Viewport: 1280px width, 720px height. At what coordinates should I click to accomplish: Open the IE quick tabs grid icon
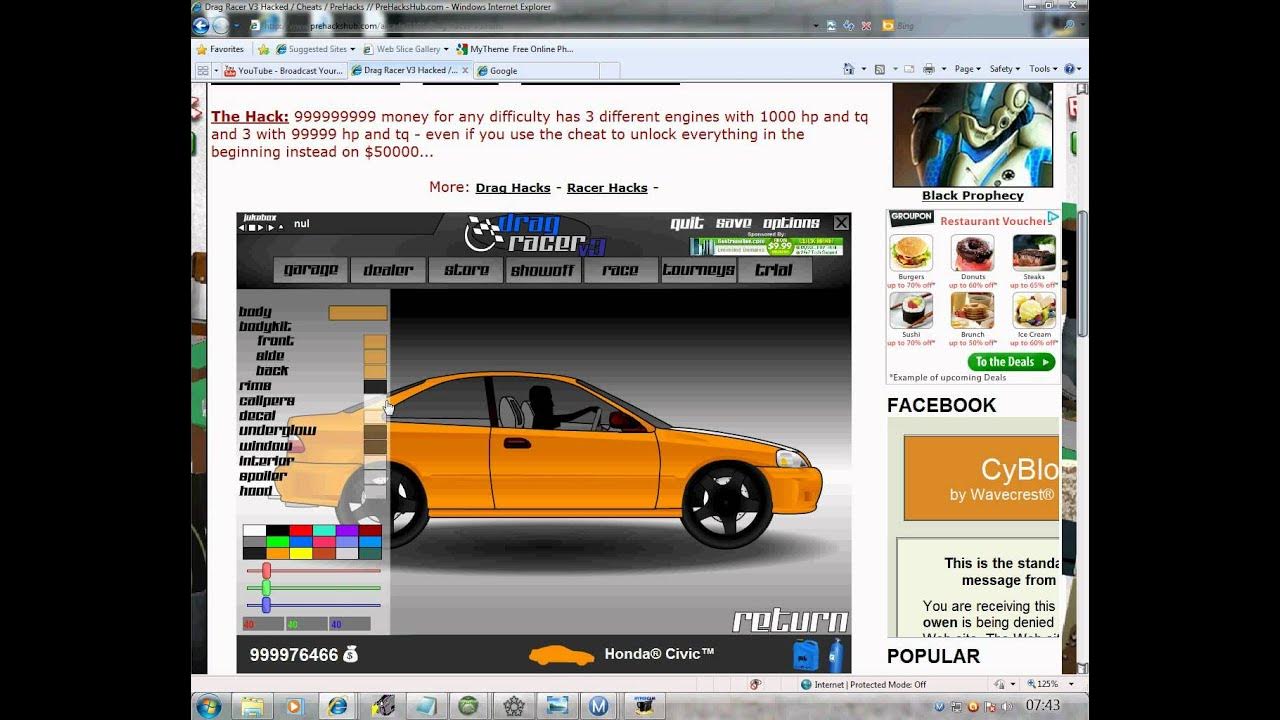[x=203, y=71]
